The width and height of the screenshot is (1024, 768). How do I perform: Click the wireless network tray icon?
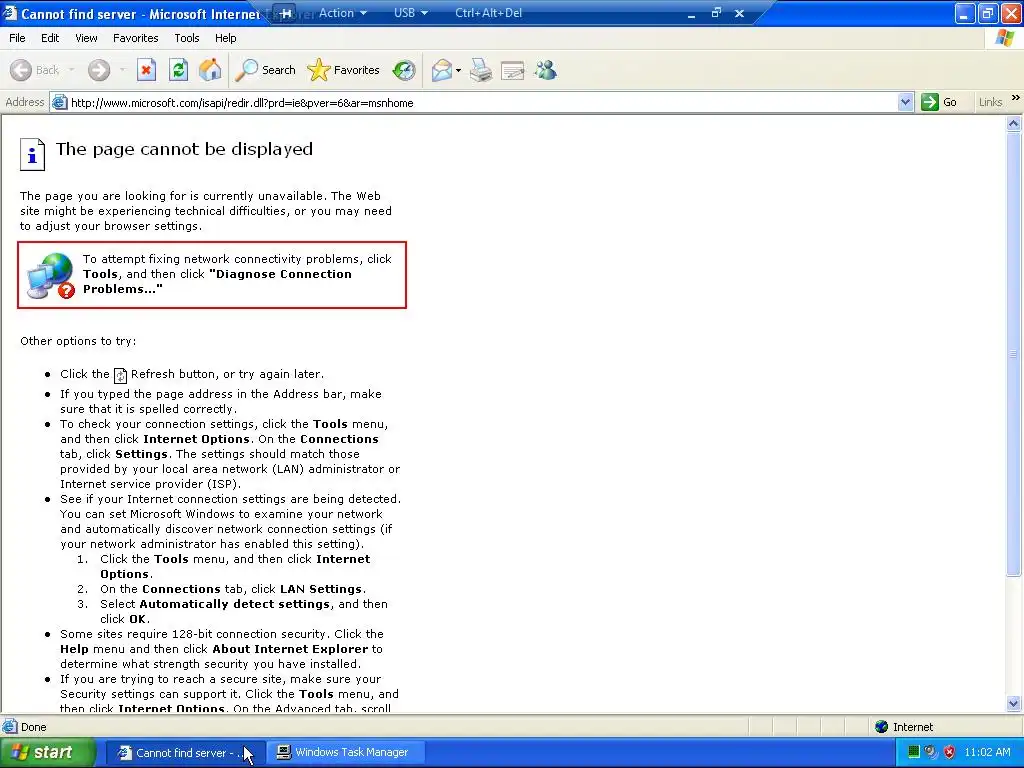click(x=931, y=752)
